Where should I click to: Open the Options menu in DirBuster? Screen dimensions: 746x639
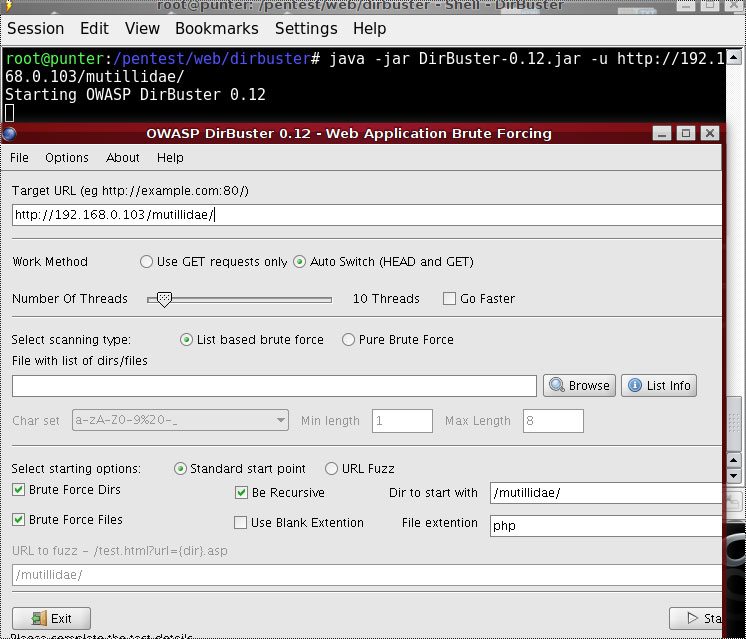coord(67,157)
